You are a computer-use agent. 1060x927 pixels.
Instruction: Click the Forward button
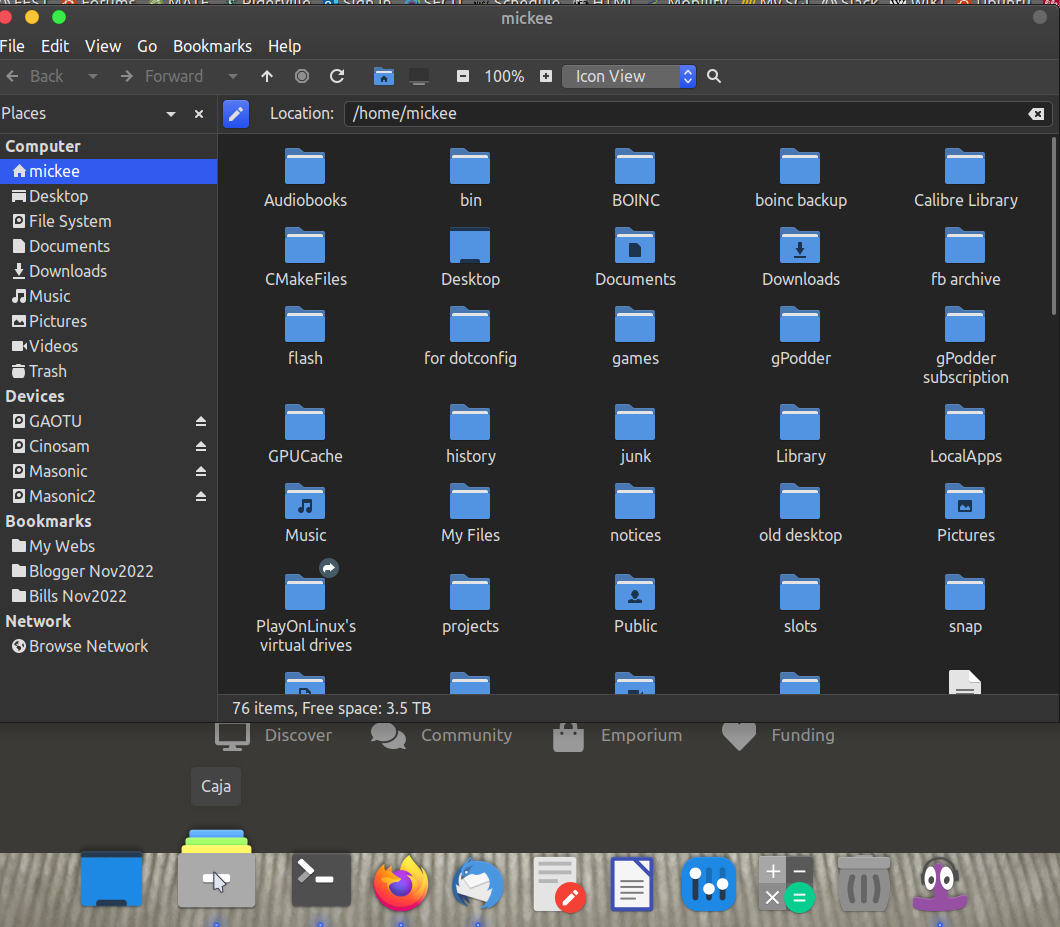pos(162,76)
